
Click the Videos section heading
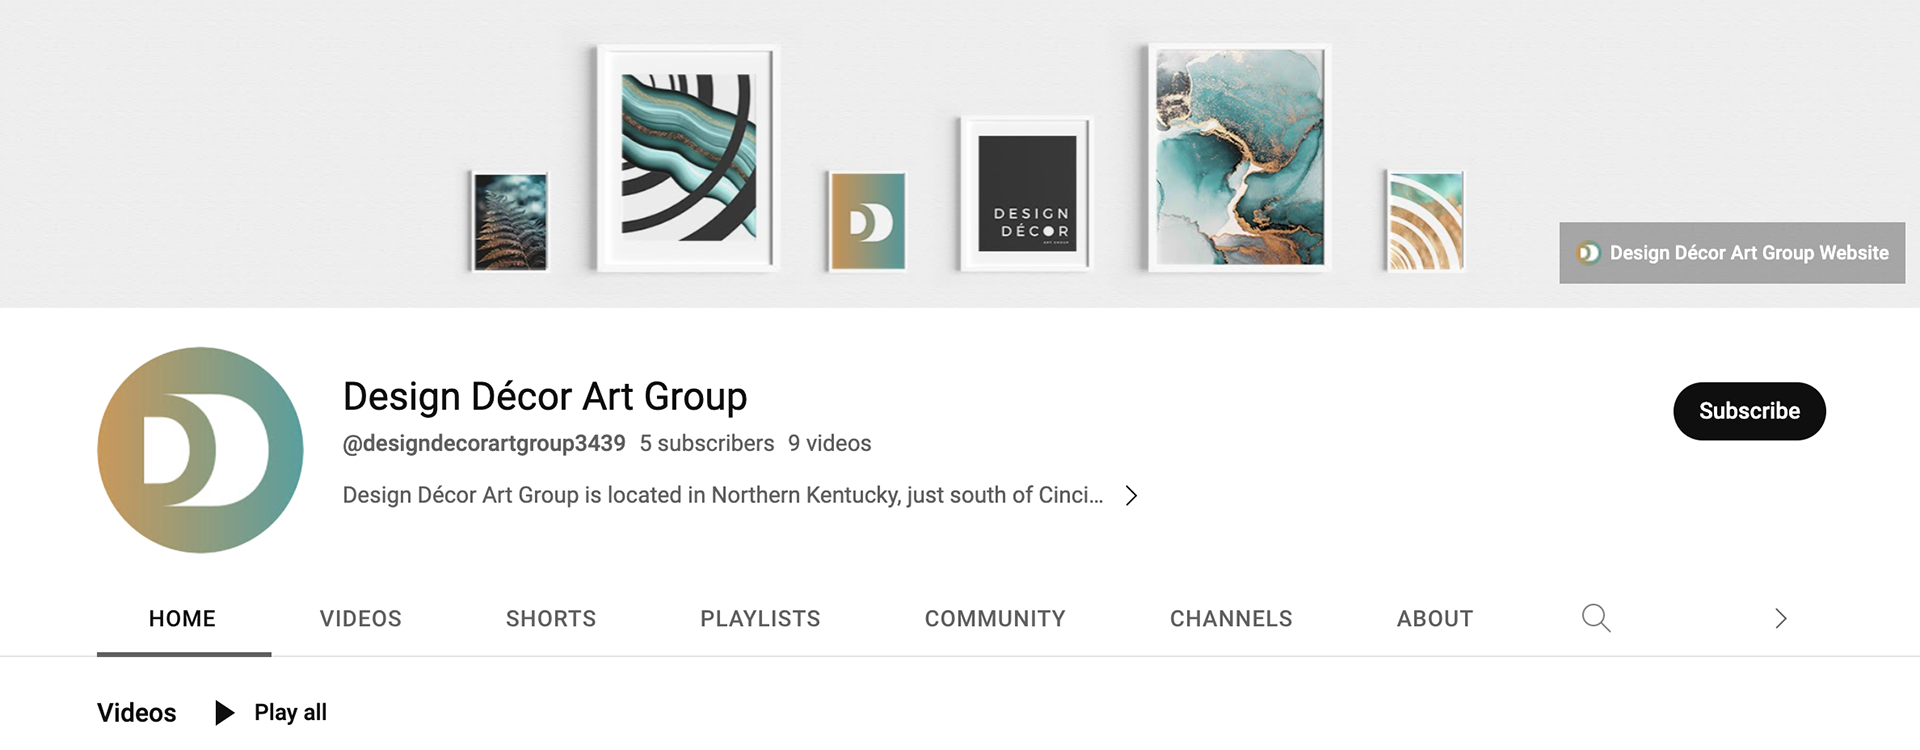pos(137,713)
